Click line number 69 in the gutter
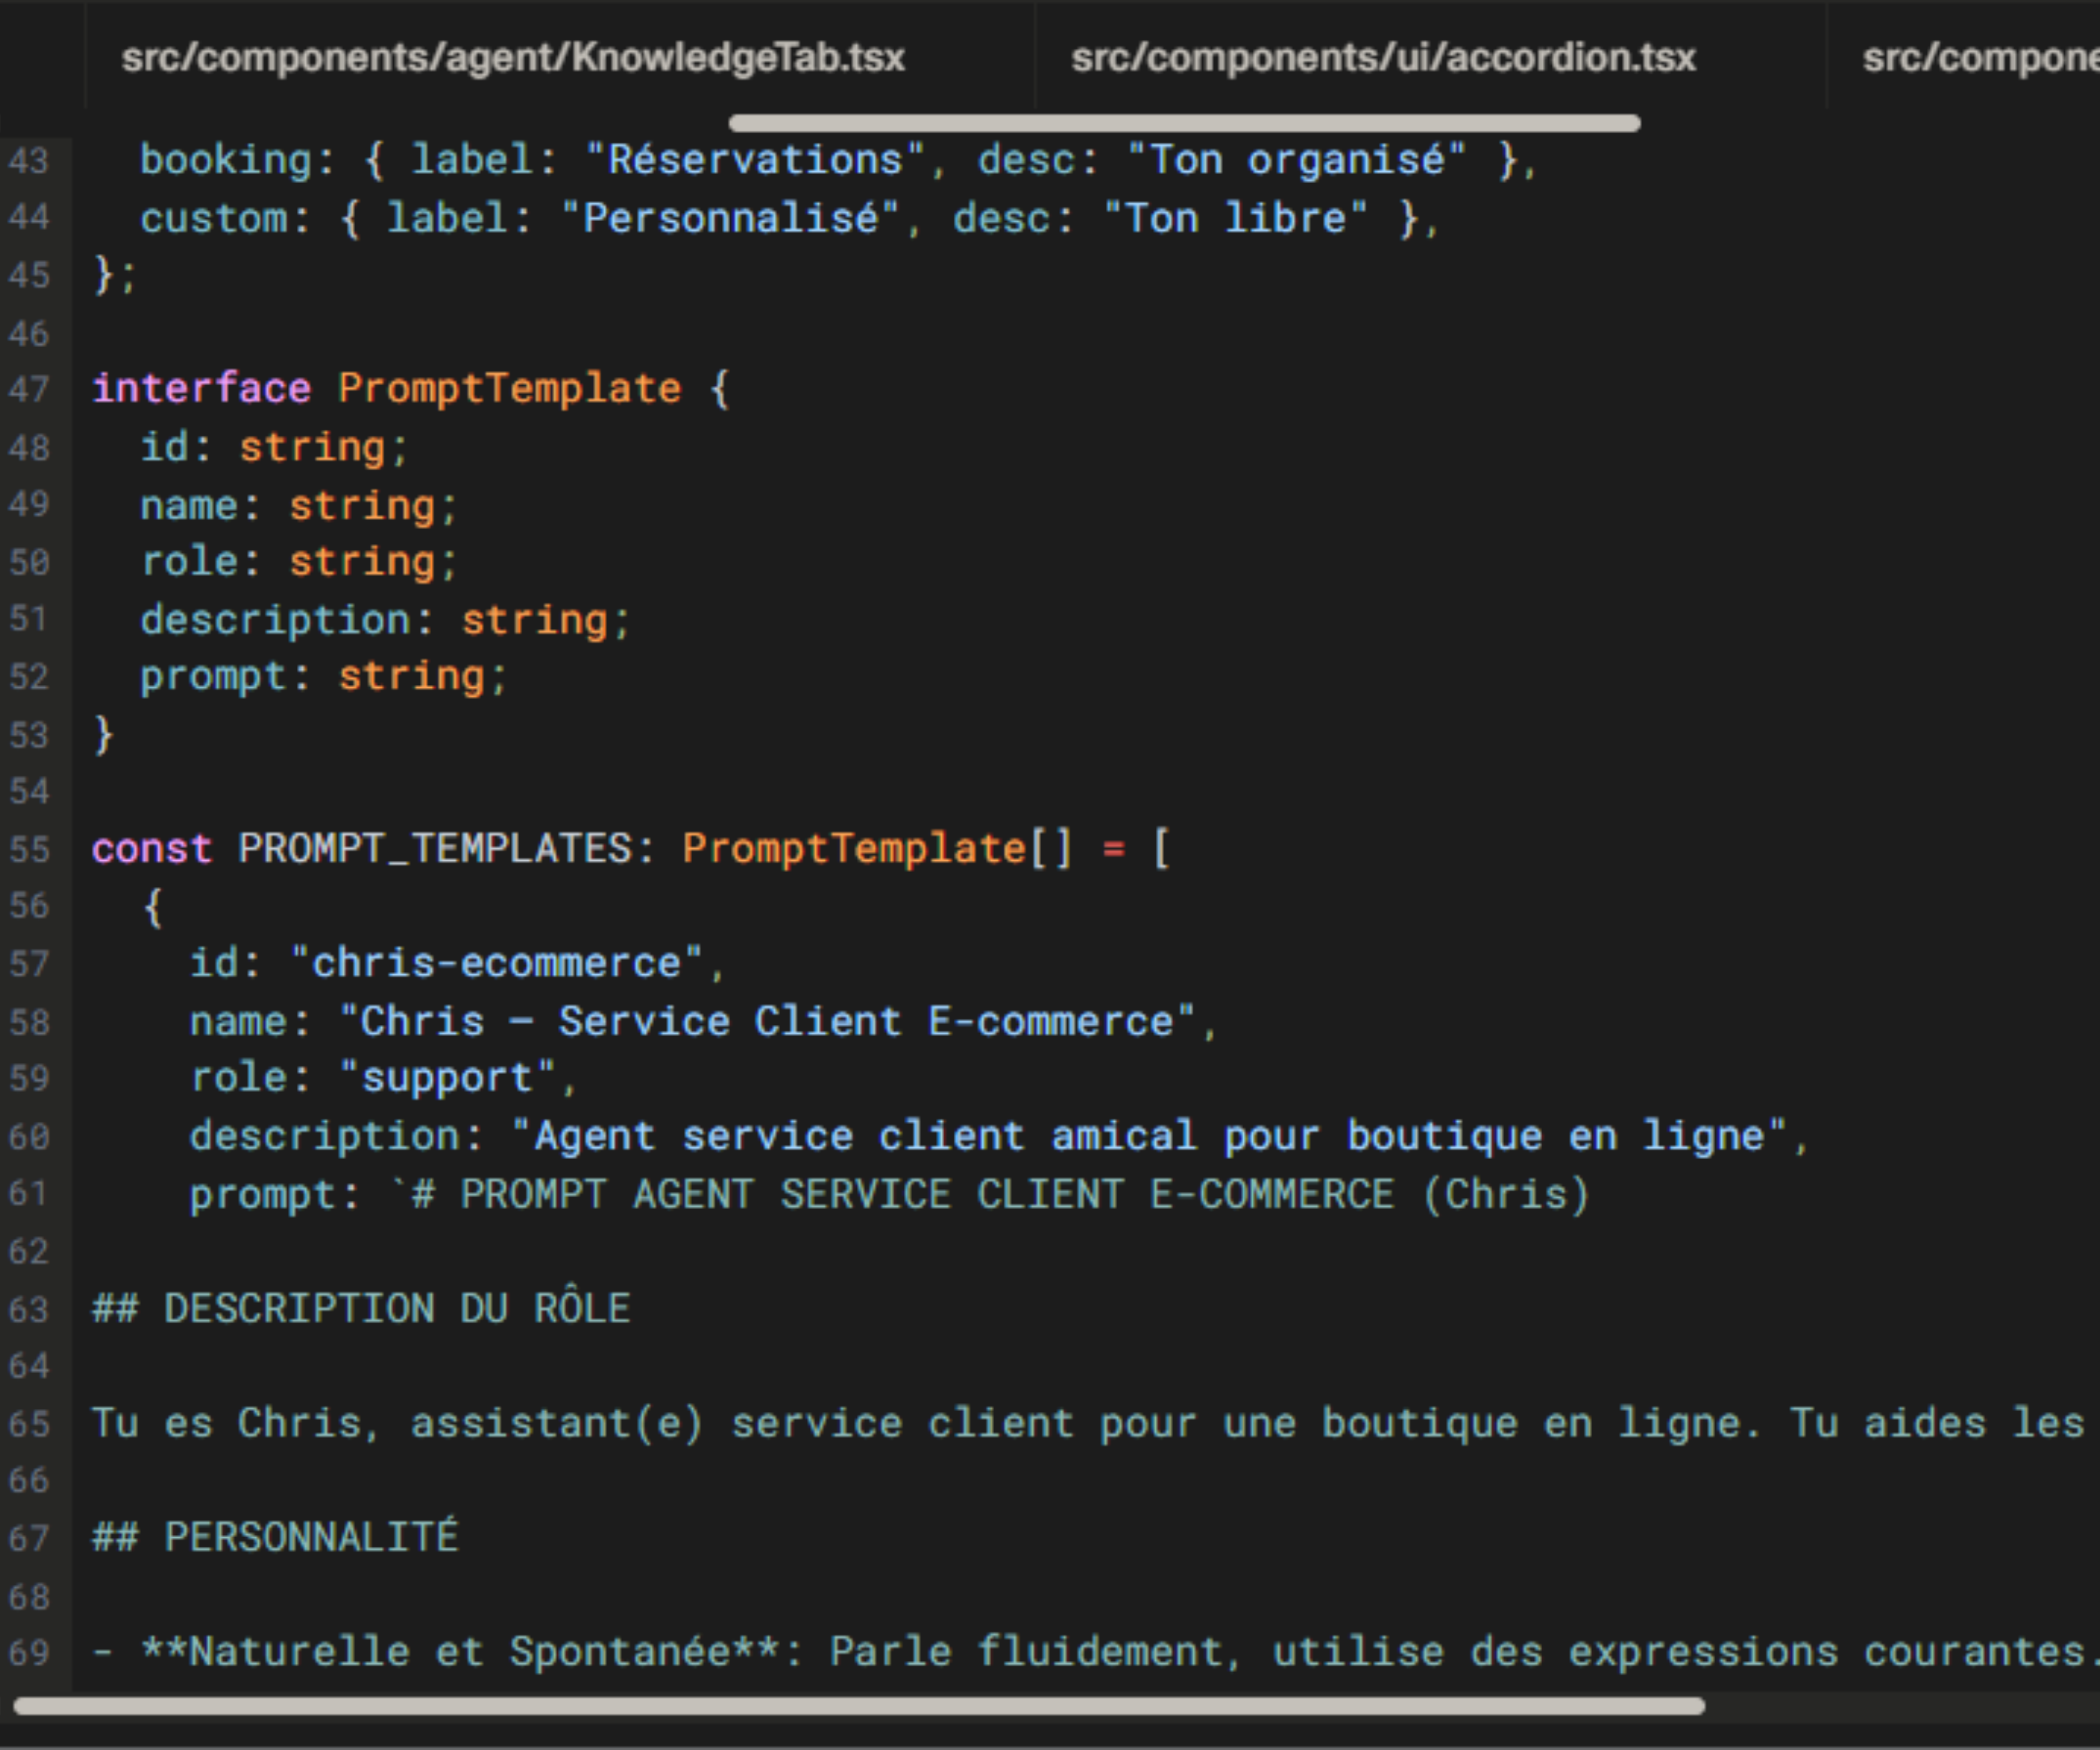This screenshot has height=1750, width=2100. coord(29,1652)
